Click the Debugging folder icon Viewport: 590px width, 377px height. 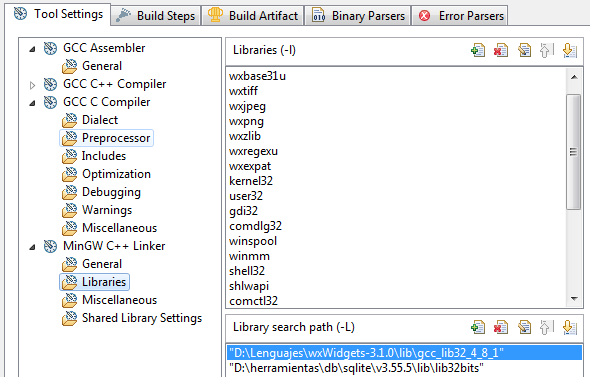click(x=69, y=192)
